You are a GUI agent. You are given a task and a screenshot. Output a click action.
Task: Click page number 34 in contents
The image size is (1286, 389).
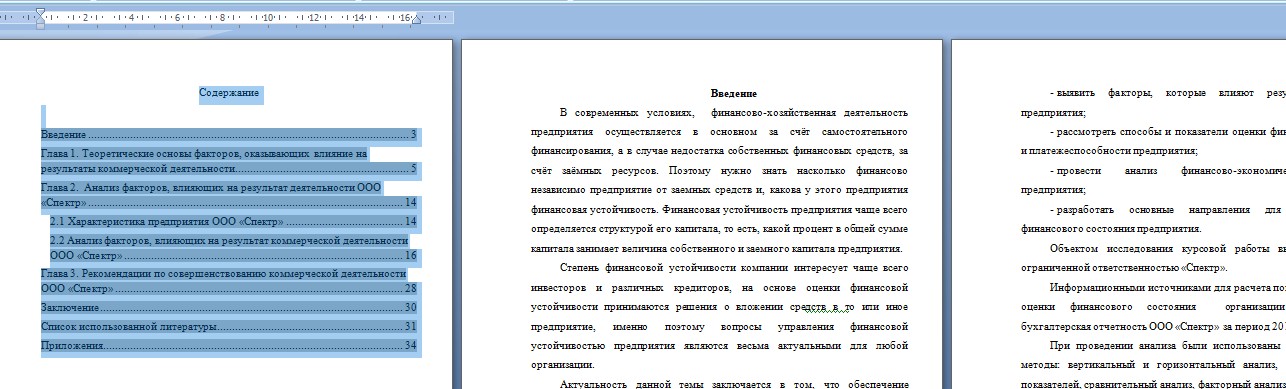(x=410, y=345)
